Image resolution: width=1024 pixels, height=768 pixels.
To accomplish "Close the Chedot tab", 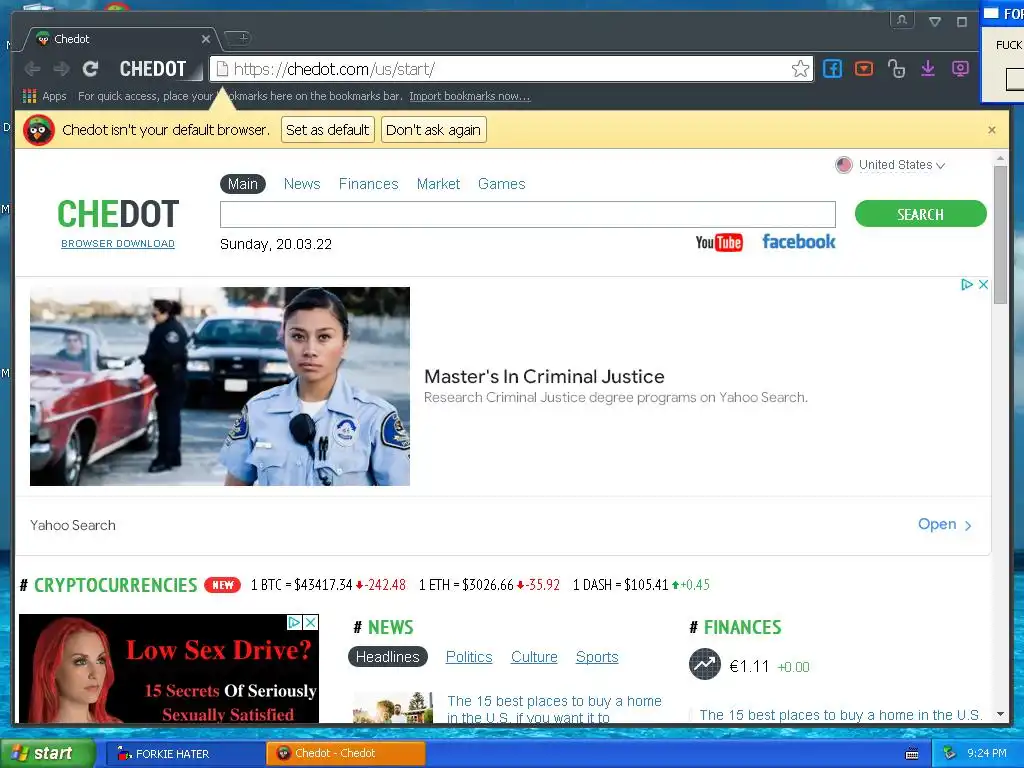I will pyautogui.click(x=206, y=39).
